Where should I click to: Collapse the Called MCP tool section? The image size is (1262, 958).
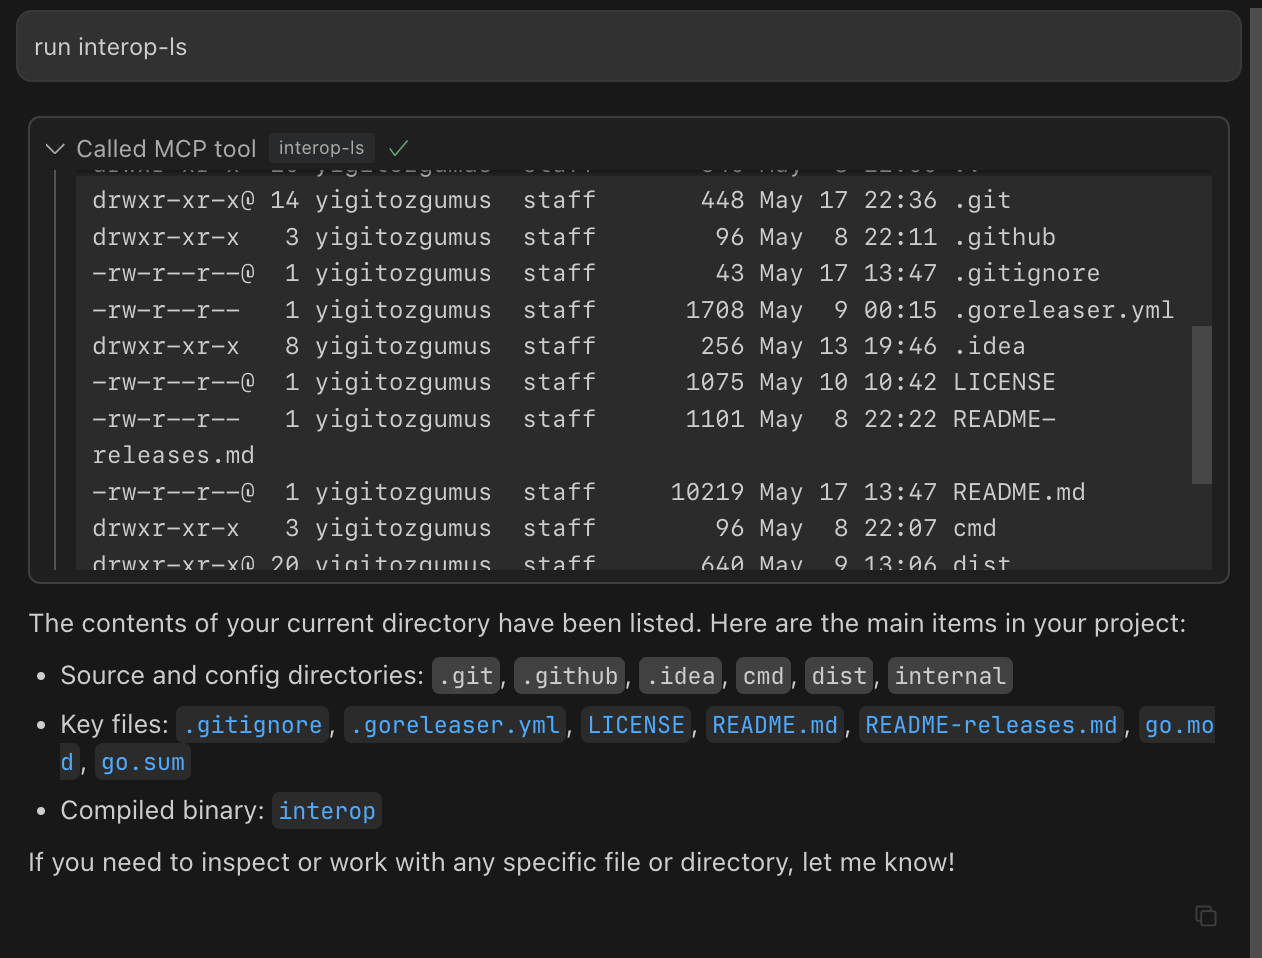(55, 149)
